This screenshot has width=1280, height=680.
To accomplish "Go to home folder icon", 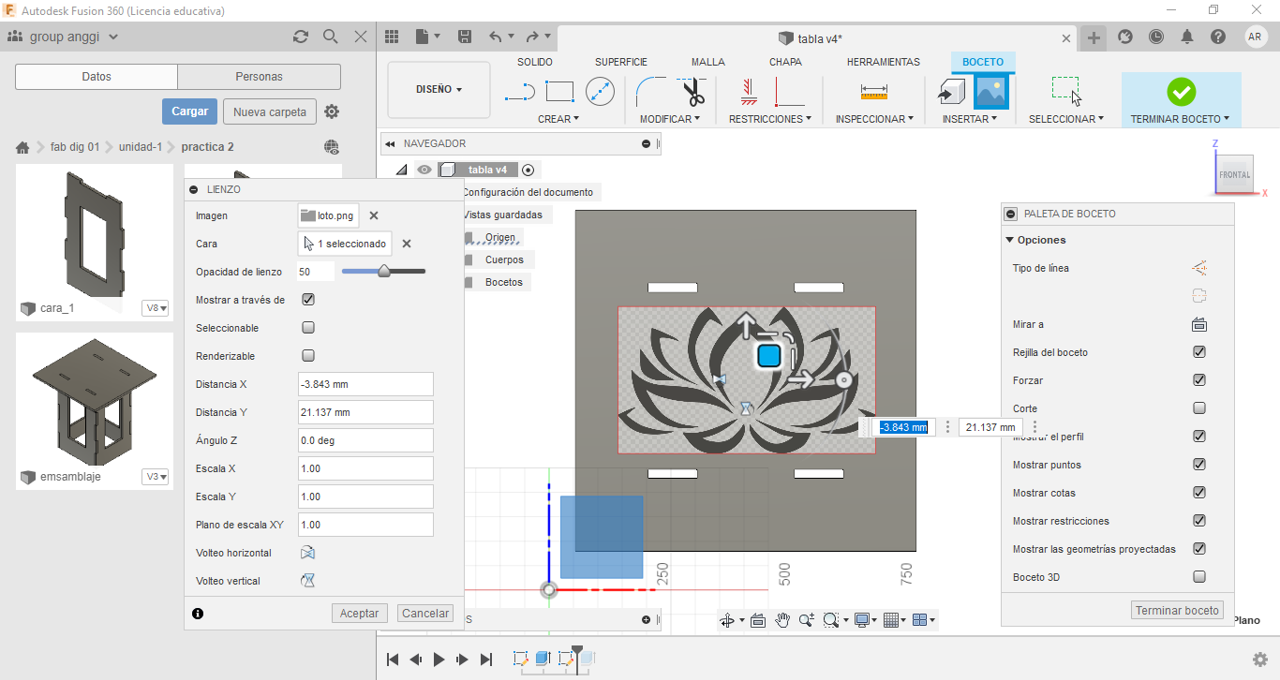I will (22, 147).
